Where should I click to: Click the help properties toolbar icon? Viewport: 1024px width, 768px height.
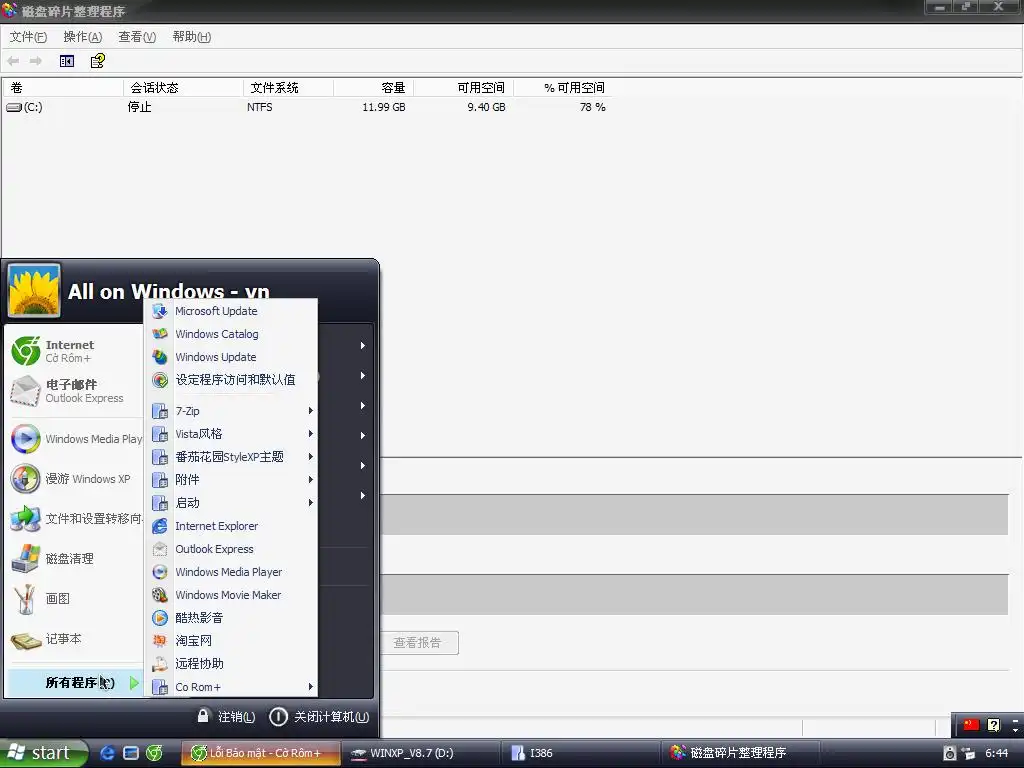97,61
